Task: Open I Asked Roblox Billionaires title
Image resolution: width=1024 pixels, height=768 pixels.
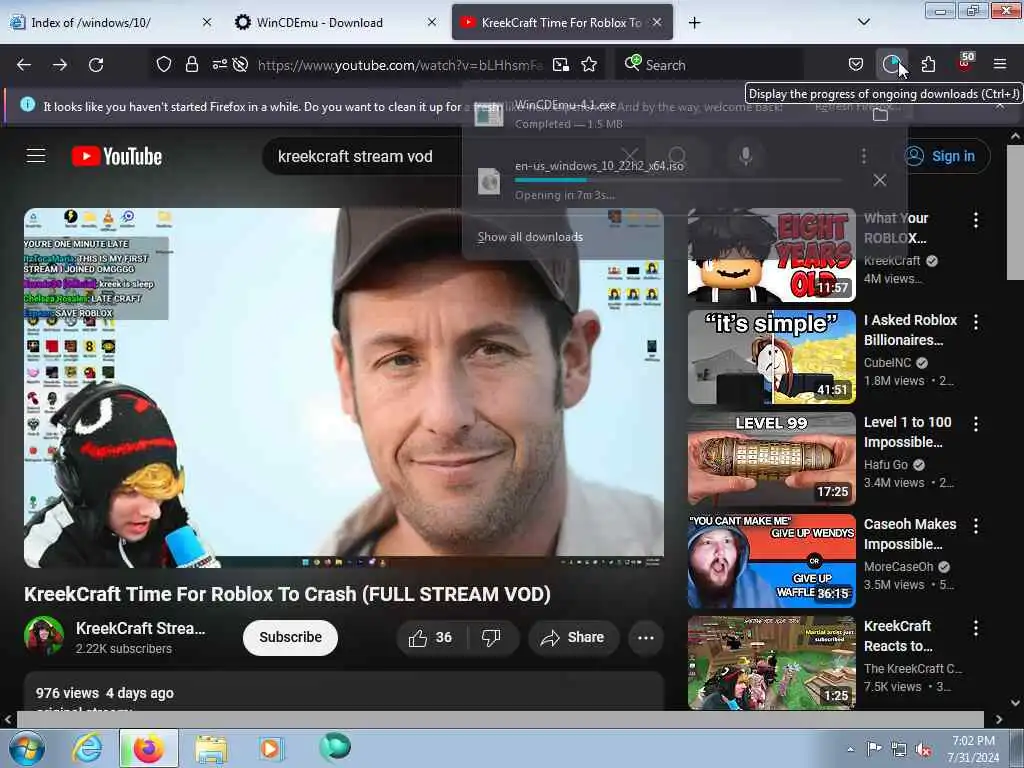Action: coord(910,330)
